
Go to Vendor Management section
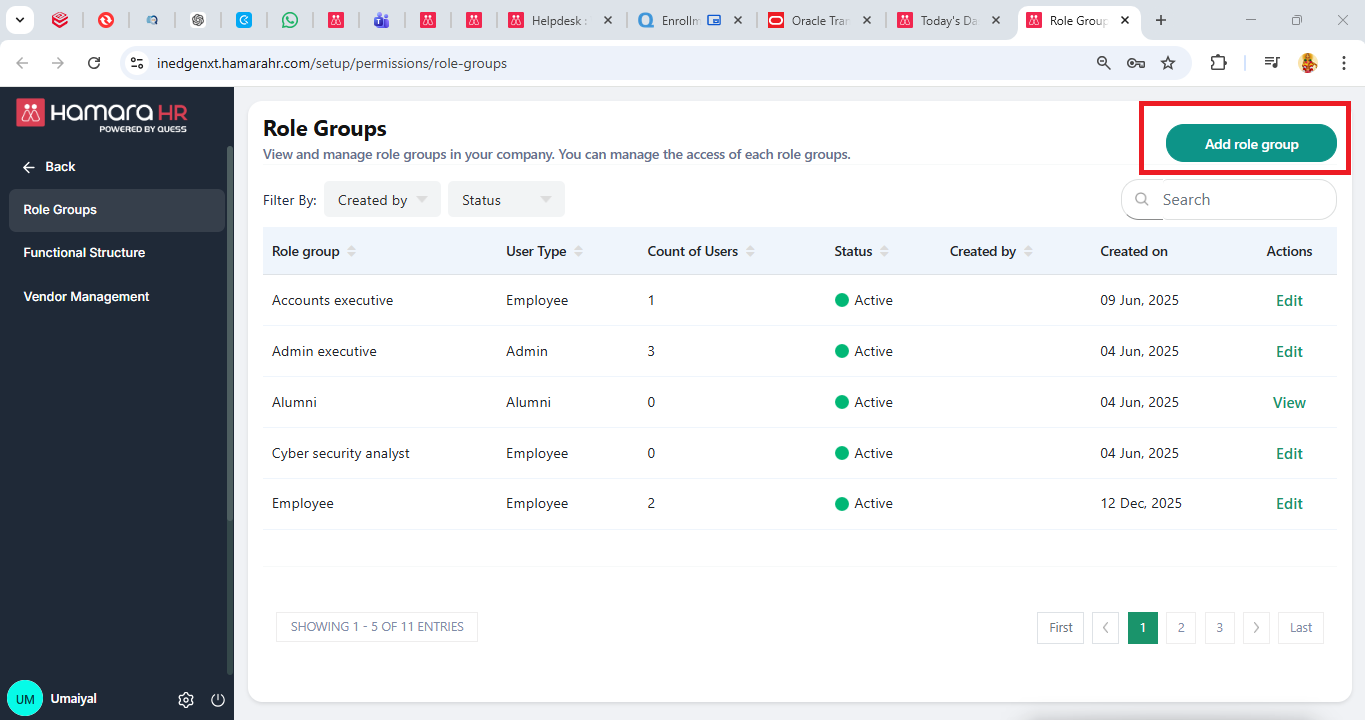pyautogui.click(x=86, y=297)
